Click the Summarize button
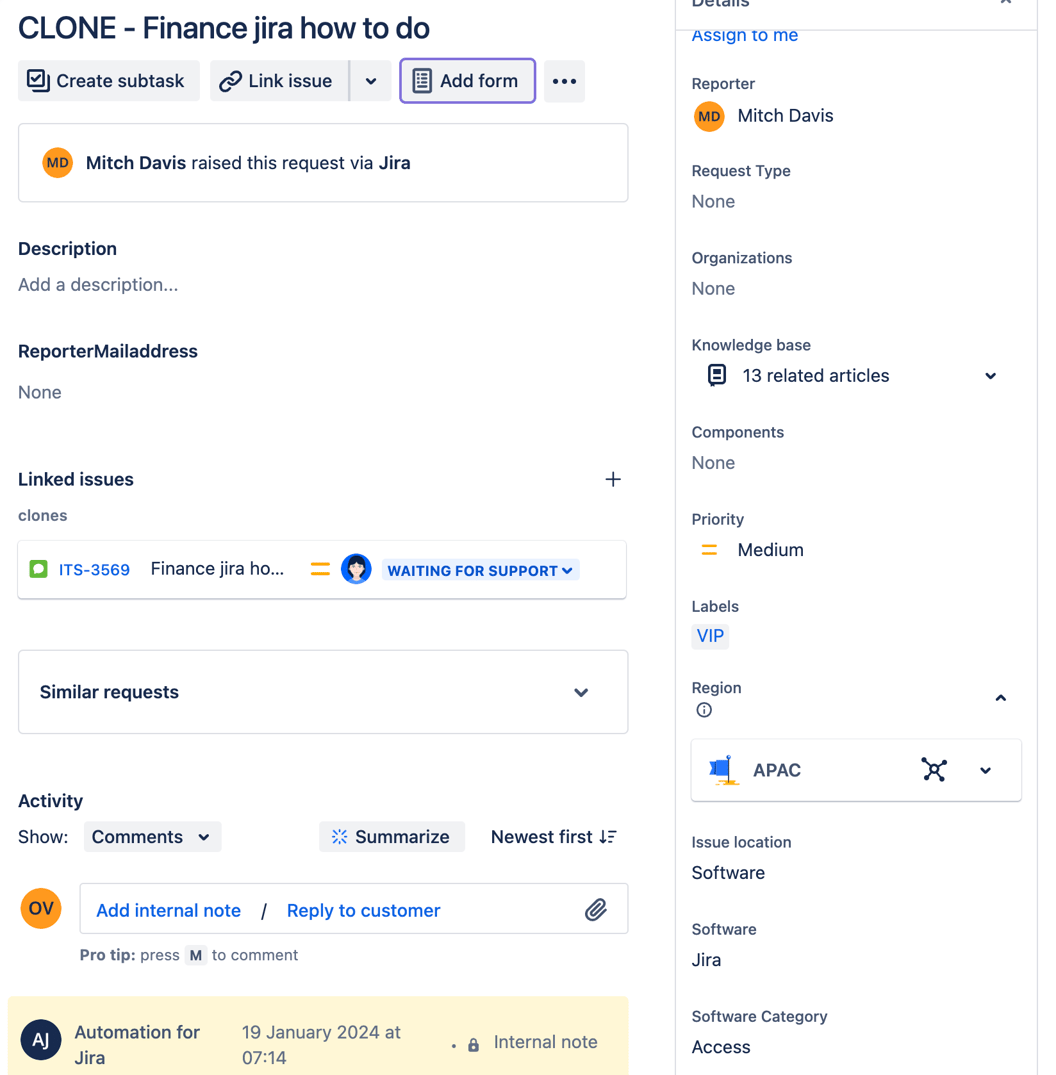 [391, 837]
